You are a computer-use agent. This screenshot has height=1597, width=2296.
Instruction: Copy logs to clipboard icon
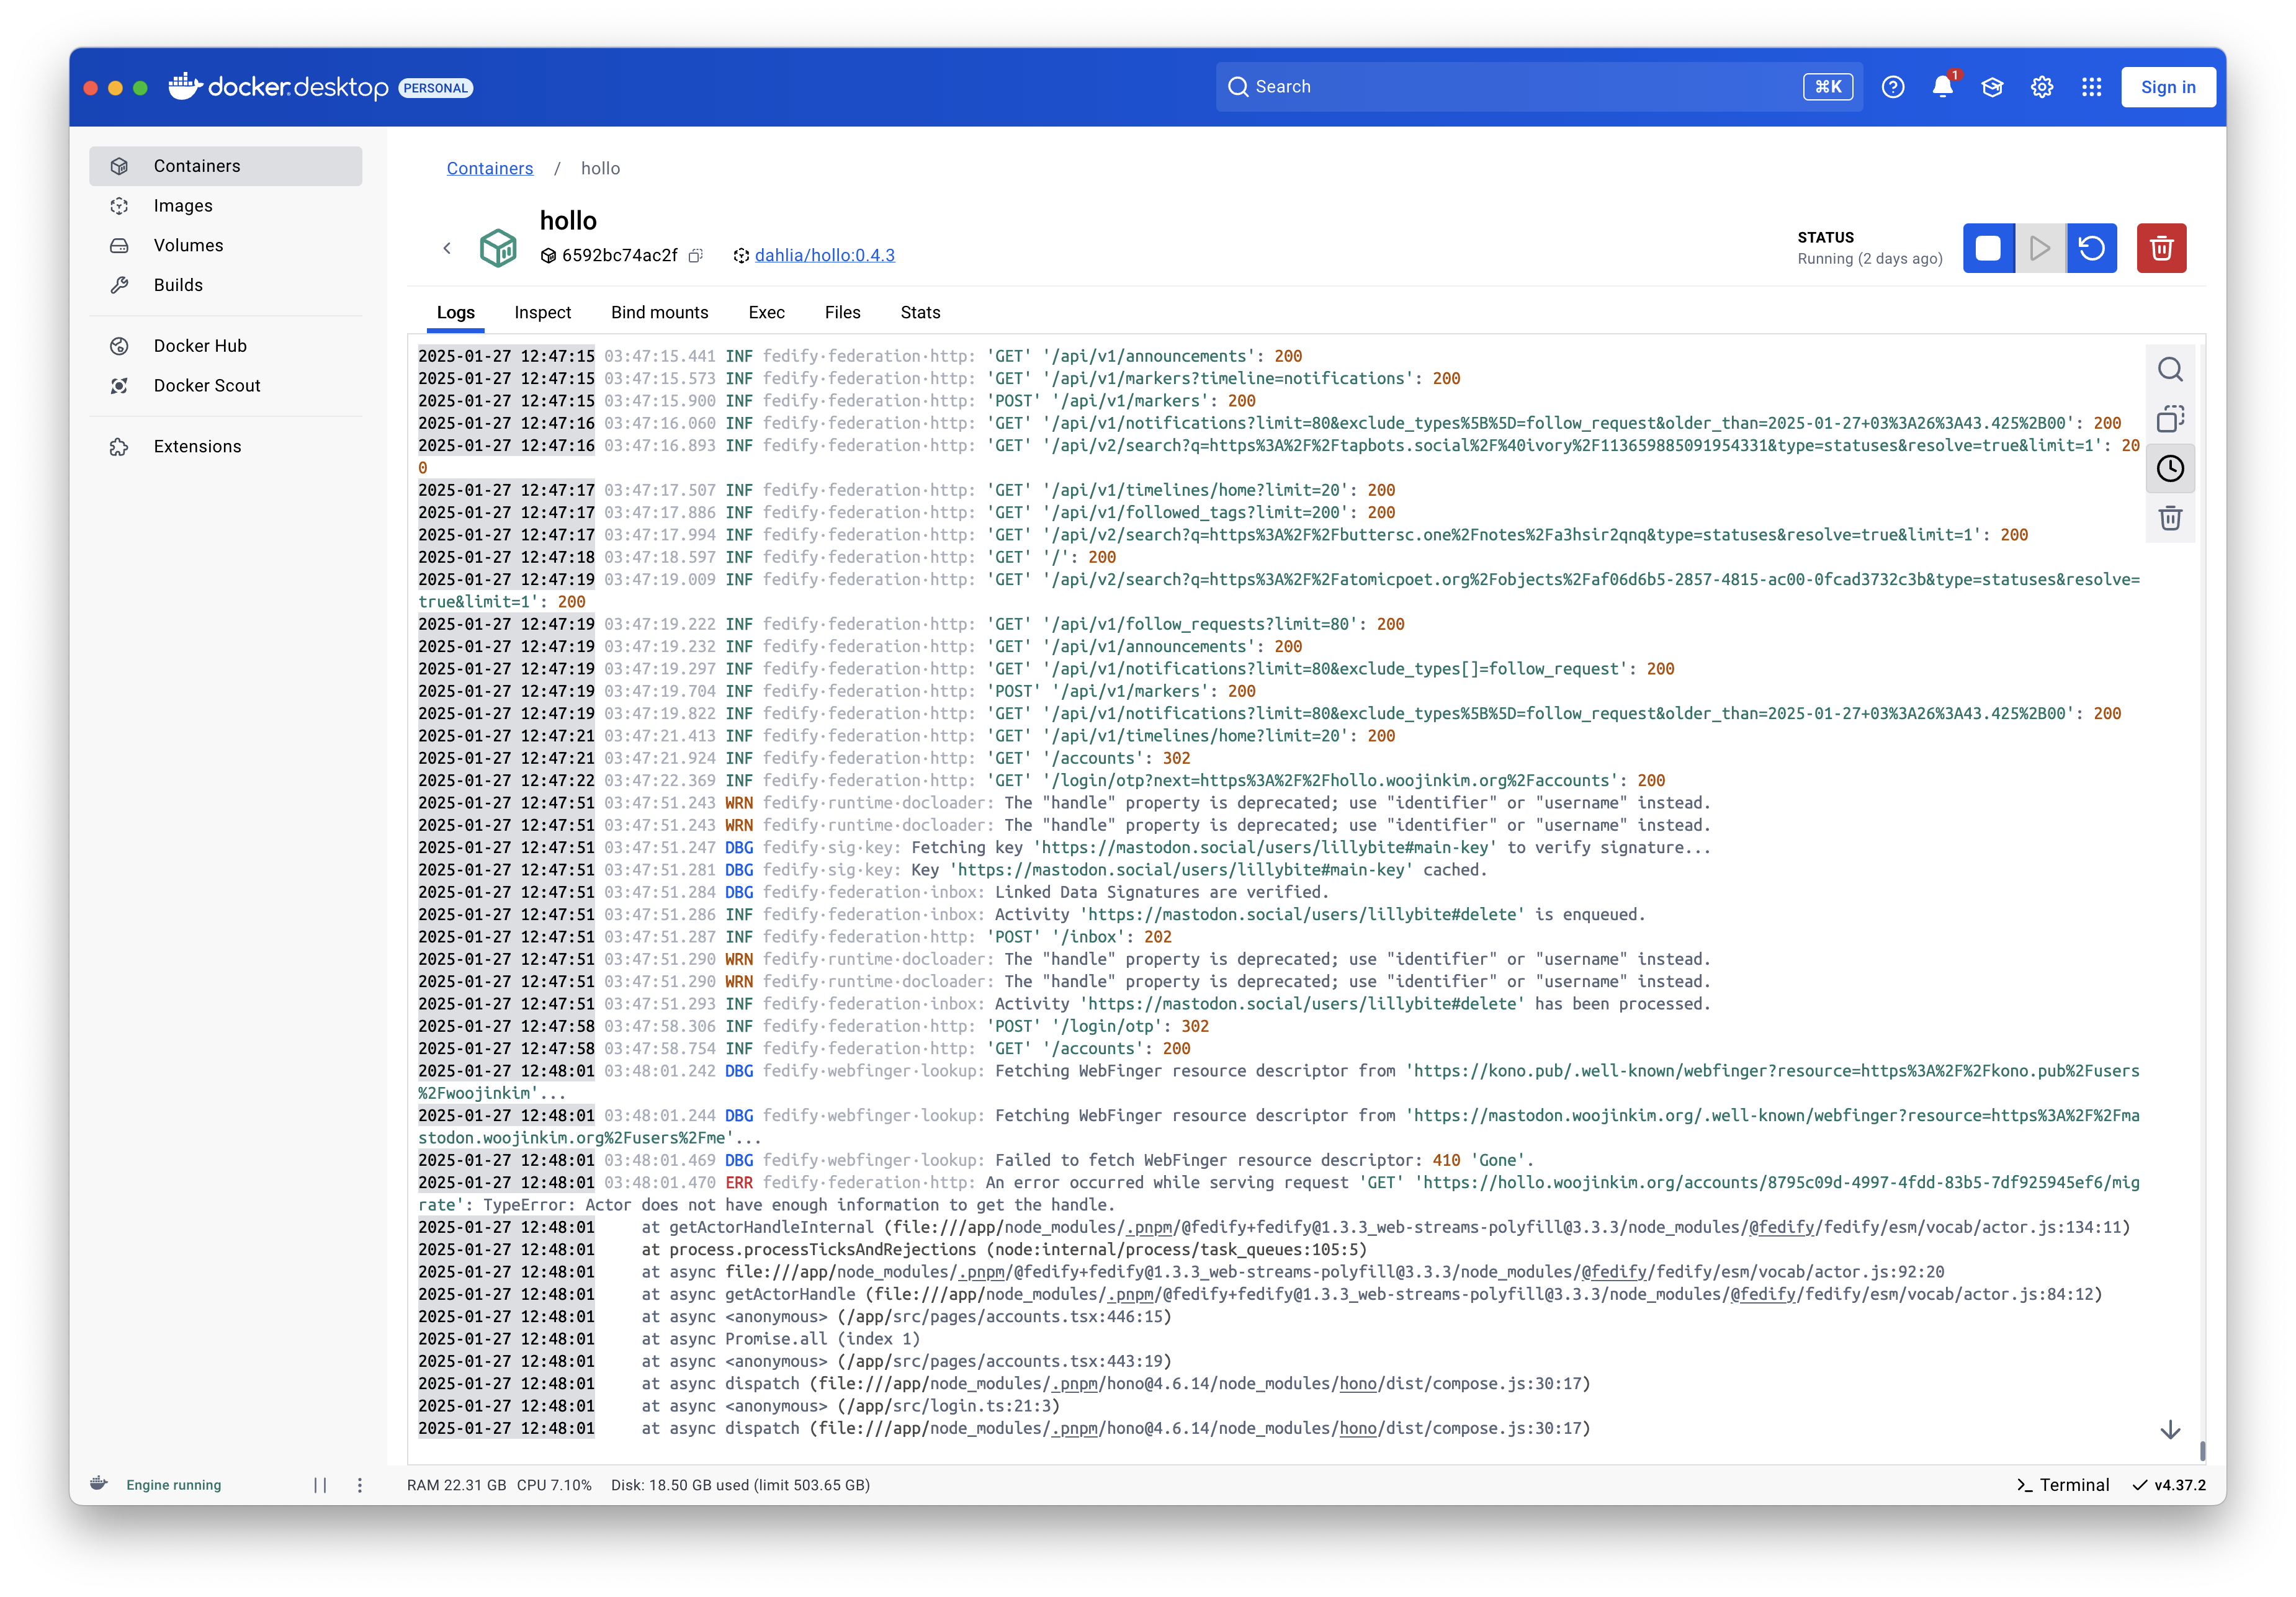click(2170, 418)
